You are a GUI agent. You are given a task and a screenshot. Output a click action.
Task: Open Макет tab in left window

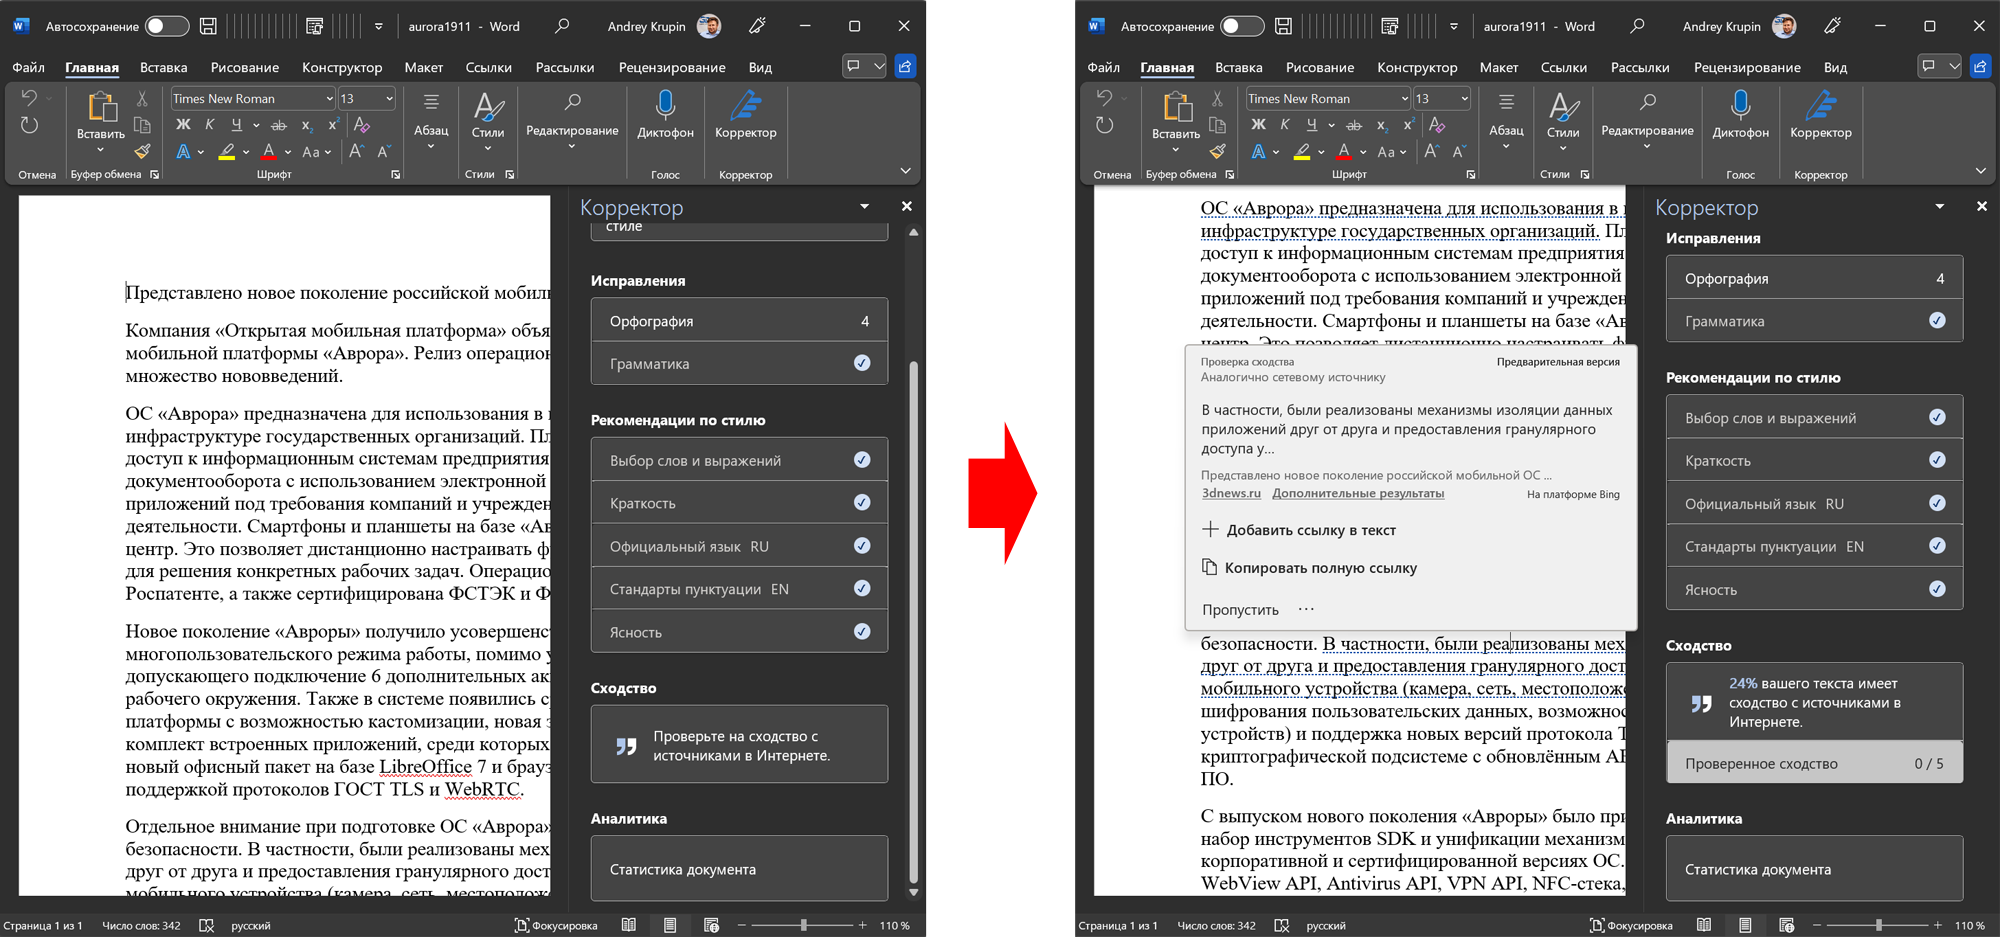[x=423, y=67]
